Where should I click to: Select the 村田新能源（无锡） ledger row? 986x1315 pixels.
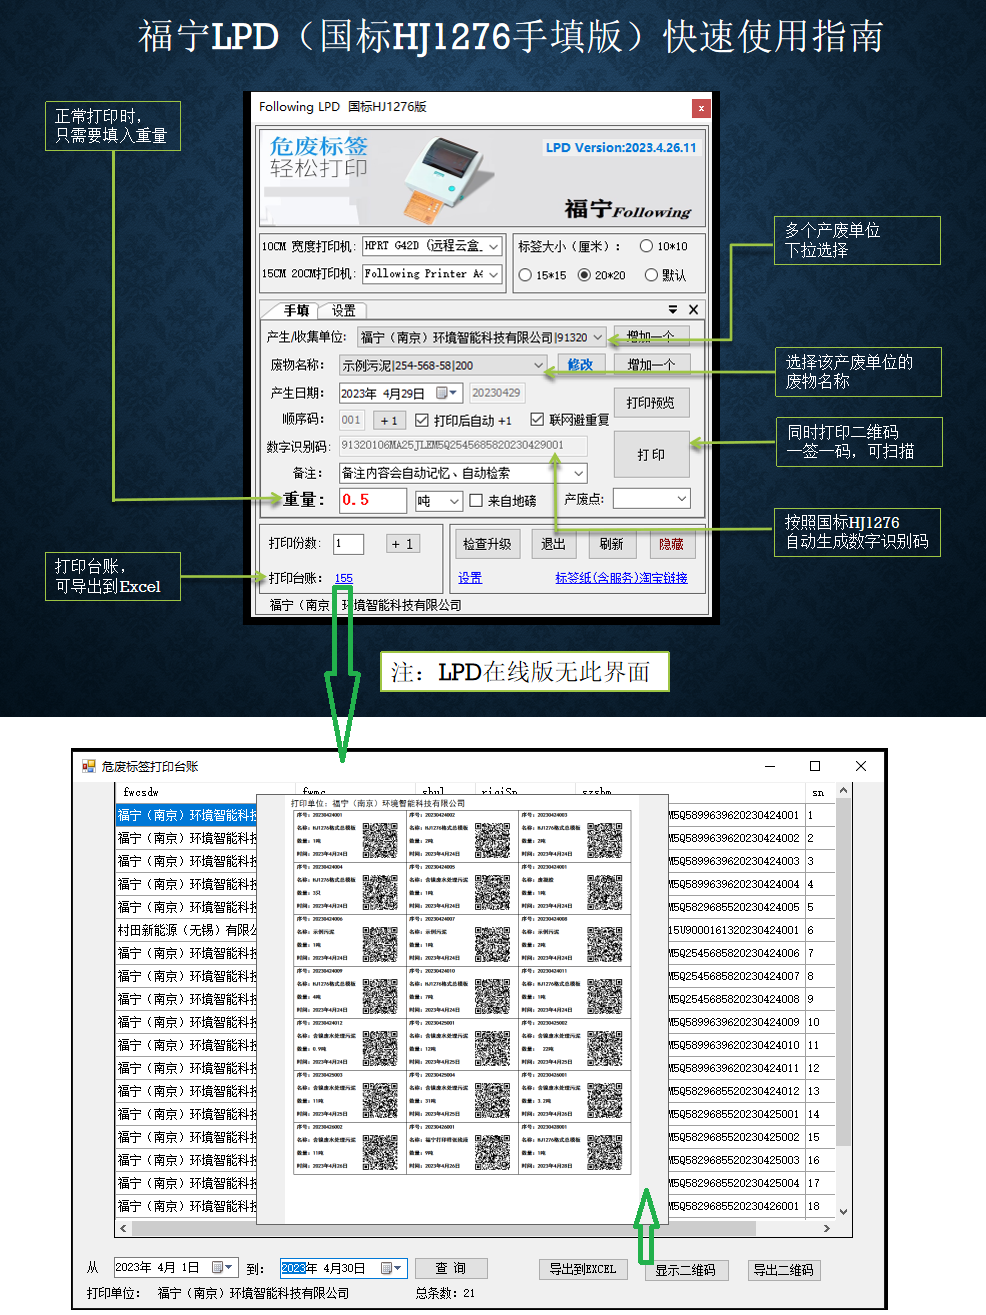(187, 930)
